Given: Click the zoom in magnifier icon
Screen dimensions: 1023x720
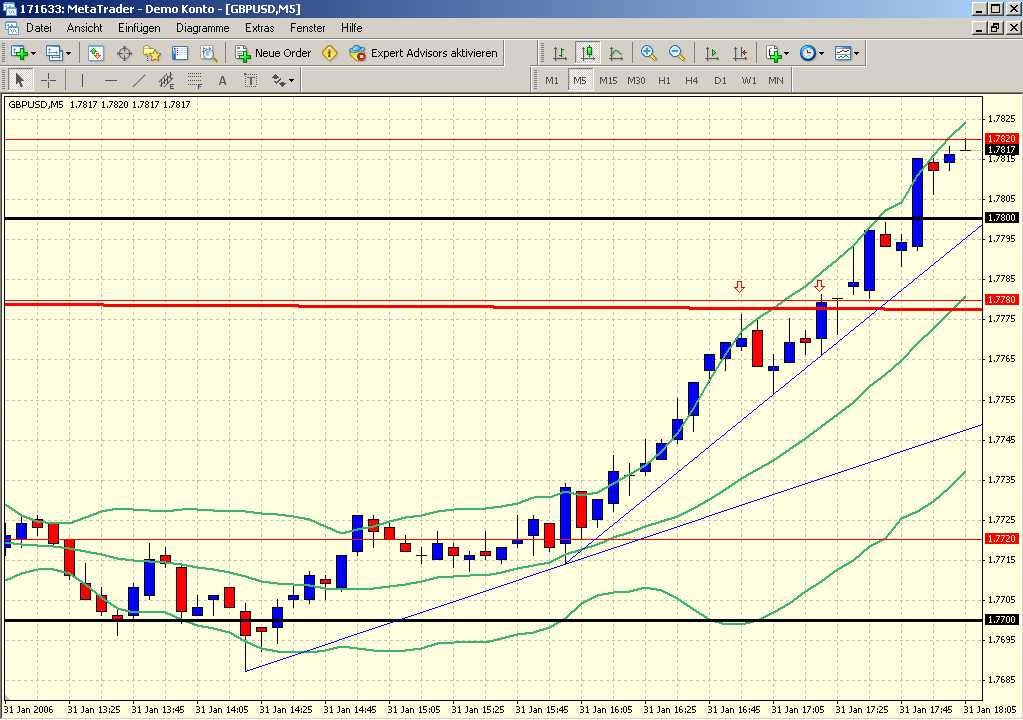Looking at the screenshot, I should coord(649,53).
